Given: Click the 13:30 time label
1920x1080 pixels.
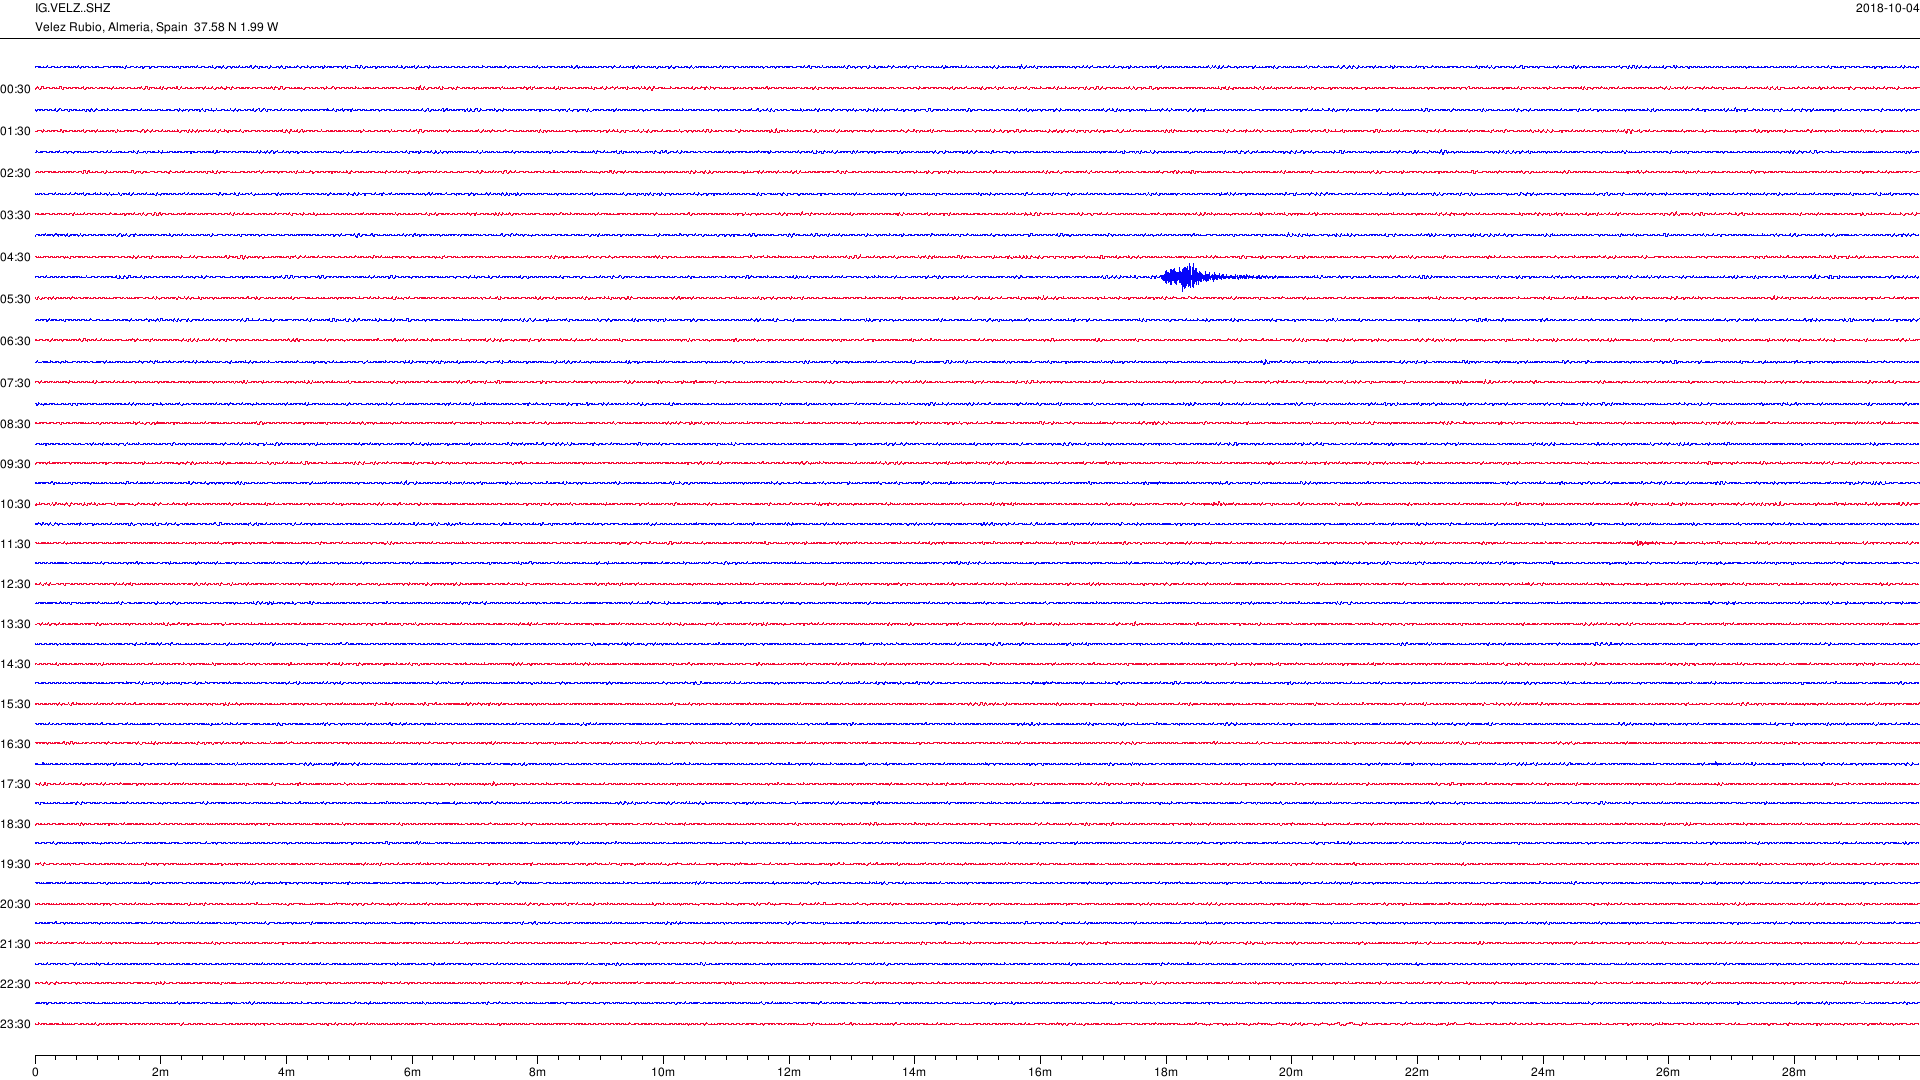Looking at the screenshot, I should coord(15,625).
